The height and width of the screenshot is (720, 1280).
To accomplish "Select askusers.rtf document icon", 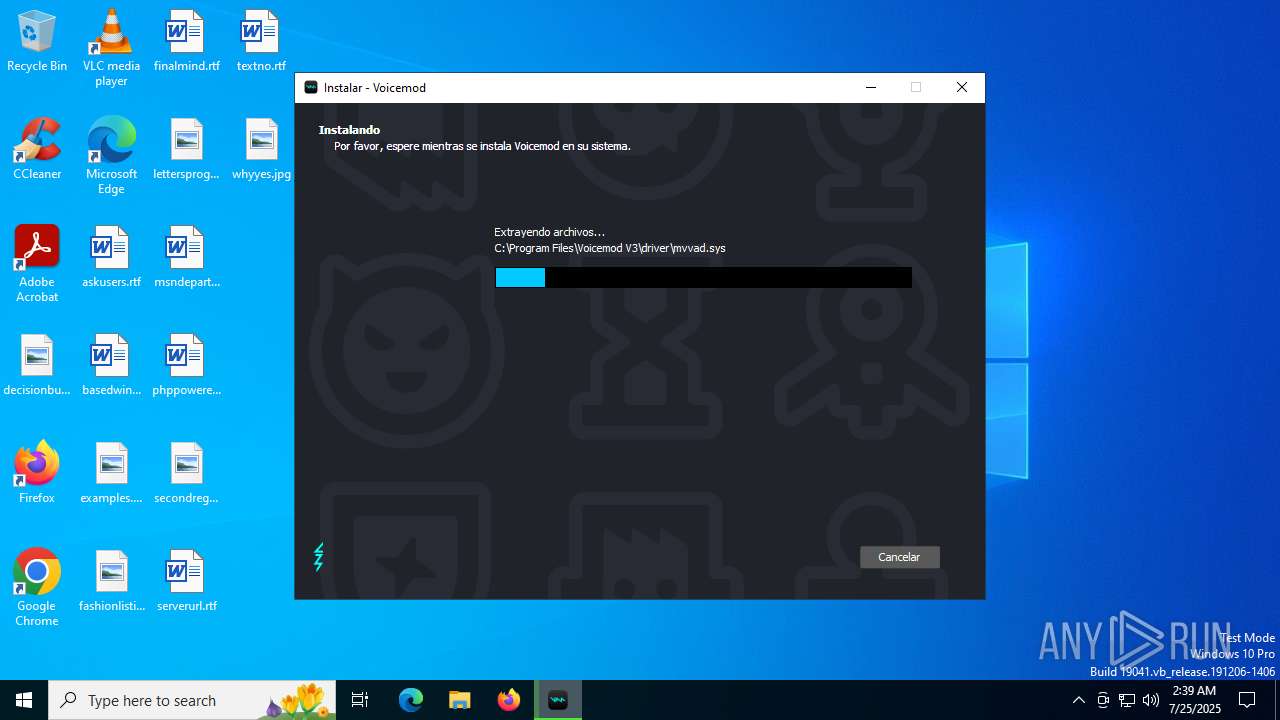I will (111, 258).
